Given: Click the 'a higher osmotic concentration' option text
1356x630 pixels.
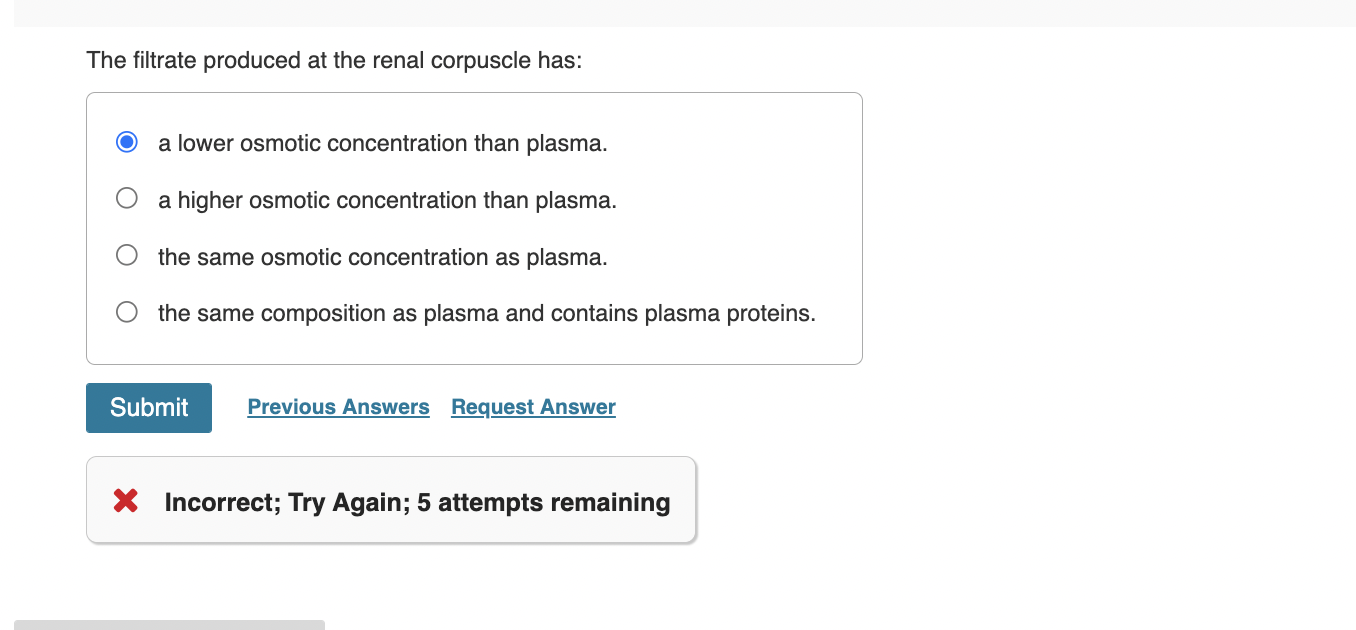Looking at the screenshot, I should (387, 200).
